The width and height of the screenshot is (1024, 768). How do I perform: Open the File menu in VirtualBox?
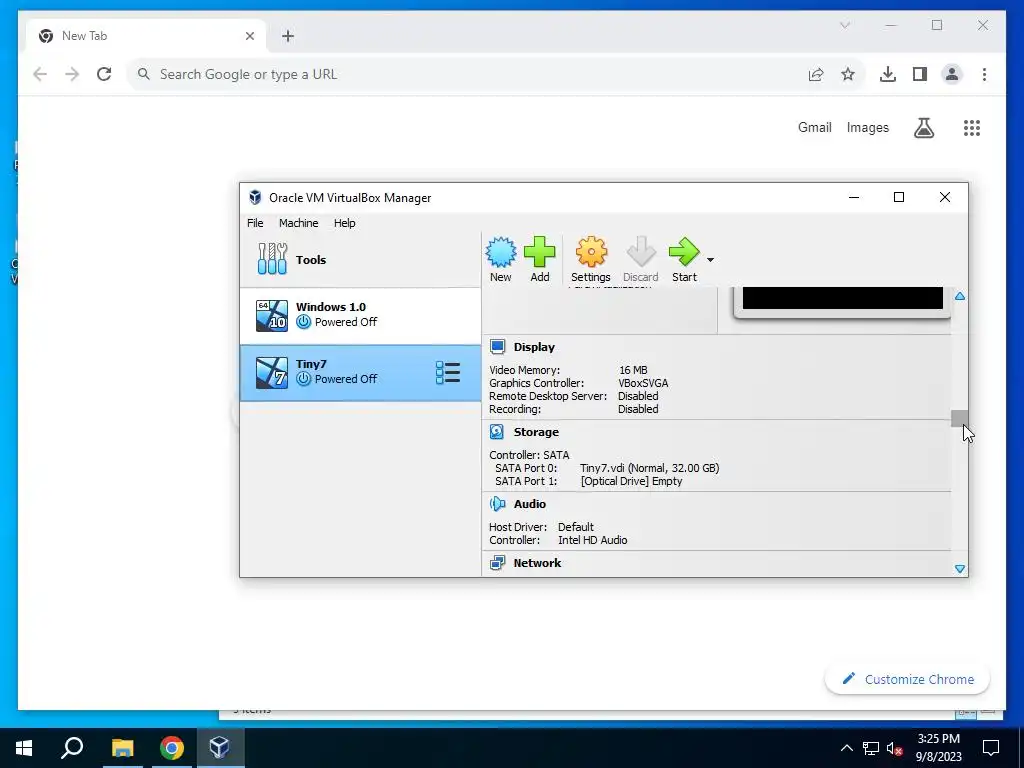click(255, 223)
